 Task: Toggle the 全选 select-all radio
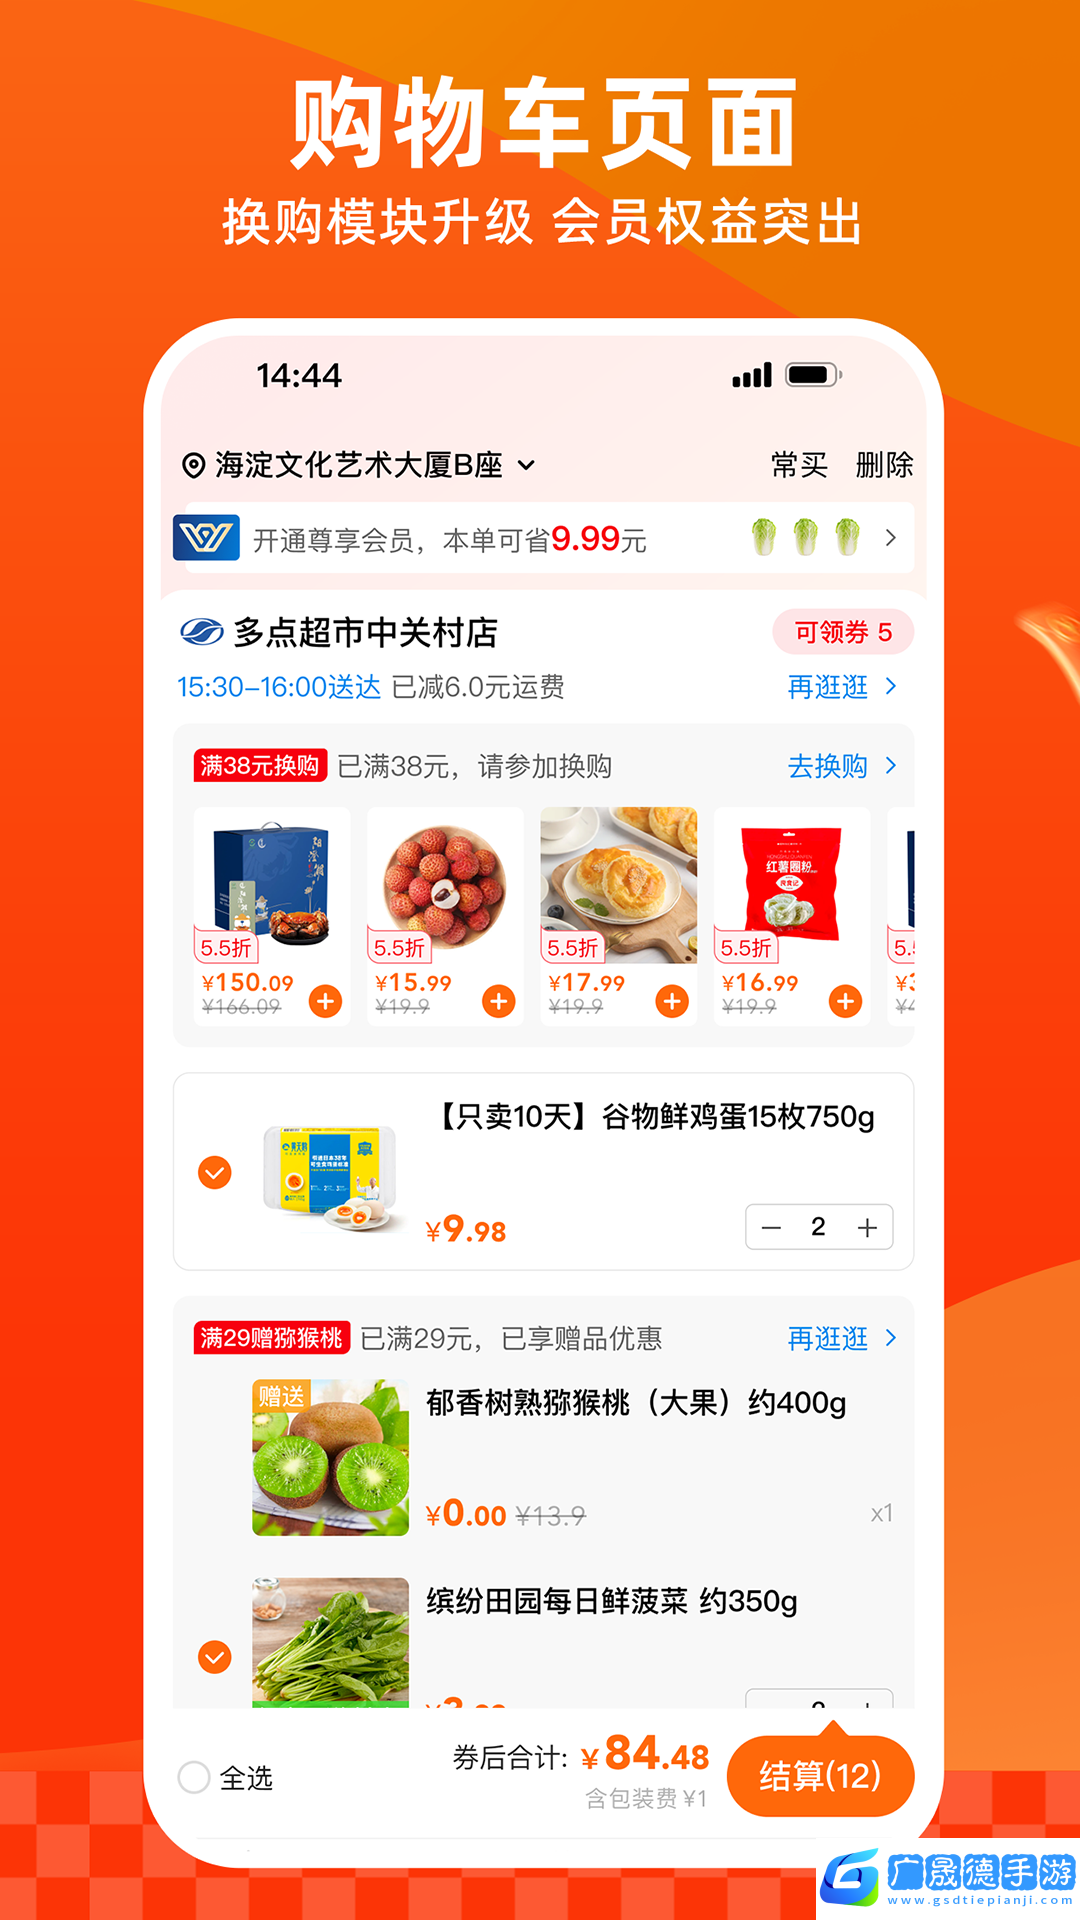click(x=194, y=1777)
